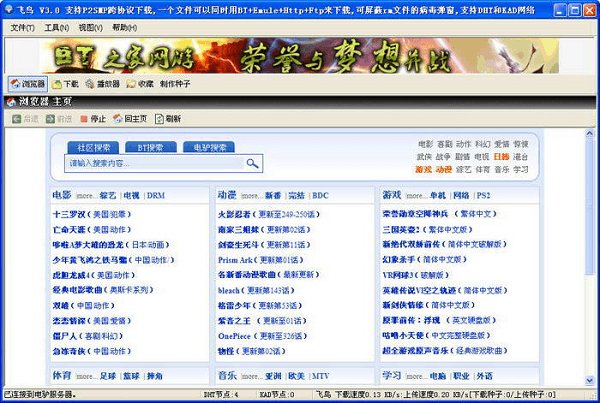Open the 三国英杰2 game entry
The image size is (600, 403).
pyautogui.click(x=427, y=230)
